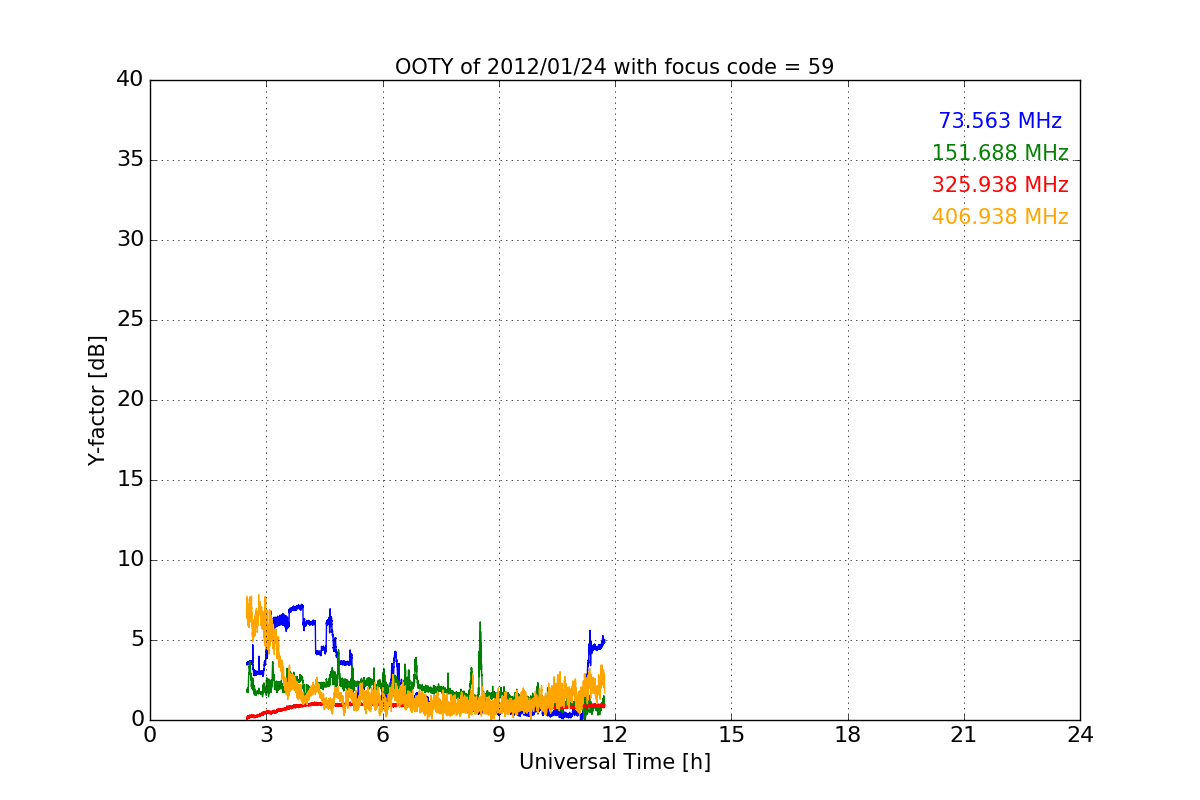The width and height of the screenshot is (1200, 800).
Task: Click the 'Y-factor [dB]' axis label
Action: click(x=97, y=400)
